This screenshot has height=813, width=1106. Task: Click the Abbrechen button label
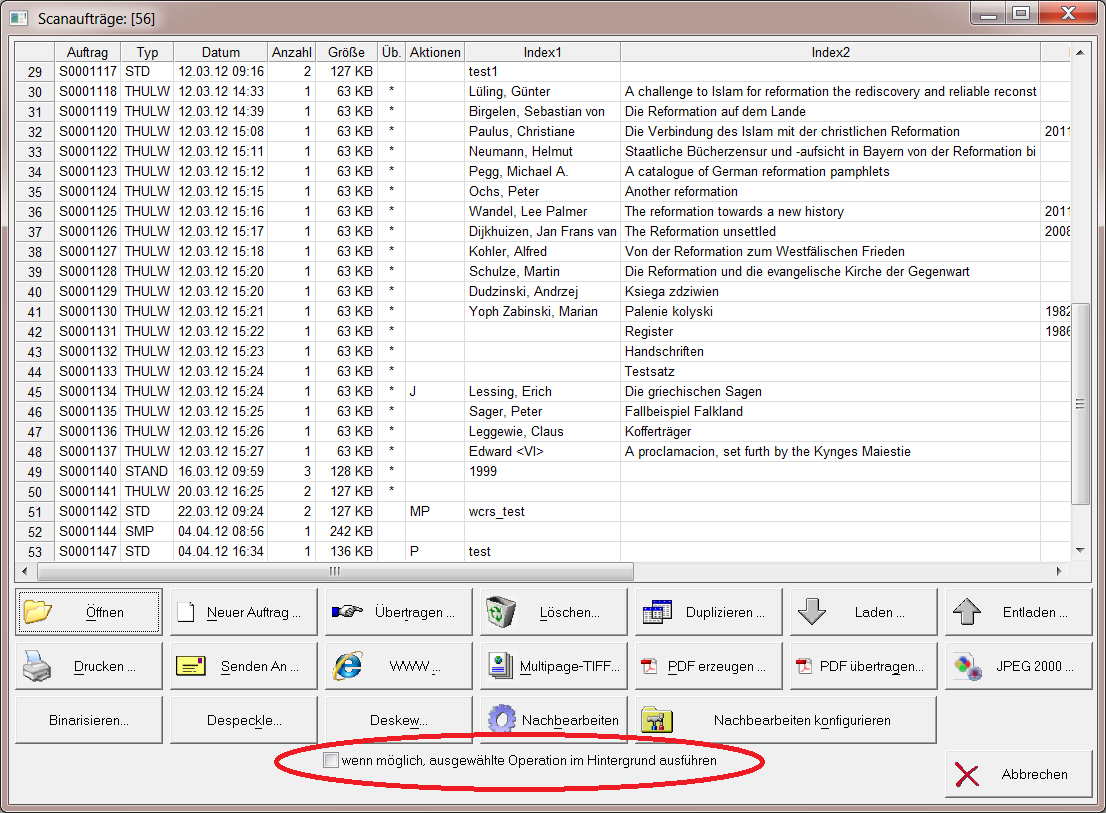tap(1034, 774)
